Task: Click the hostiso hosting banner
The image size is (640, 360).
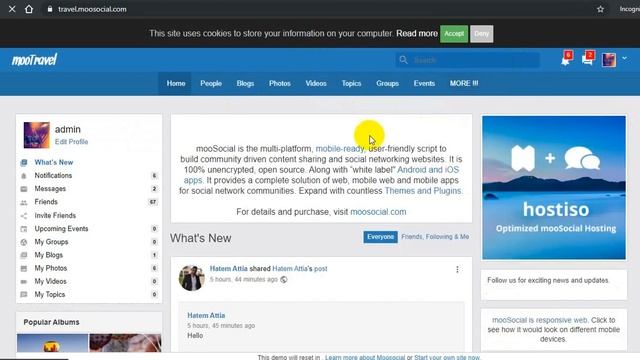Action: 554,188
